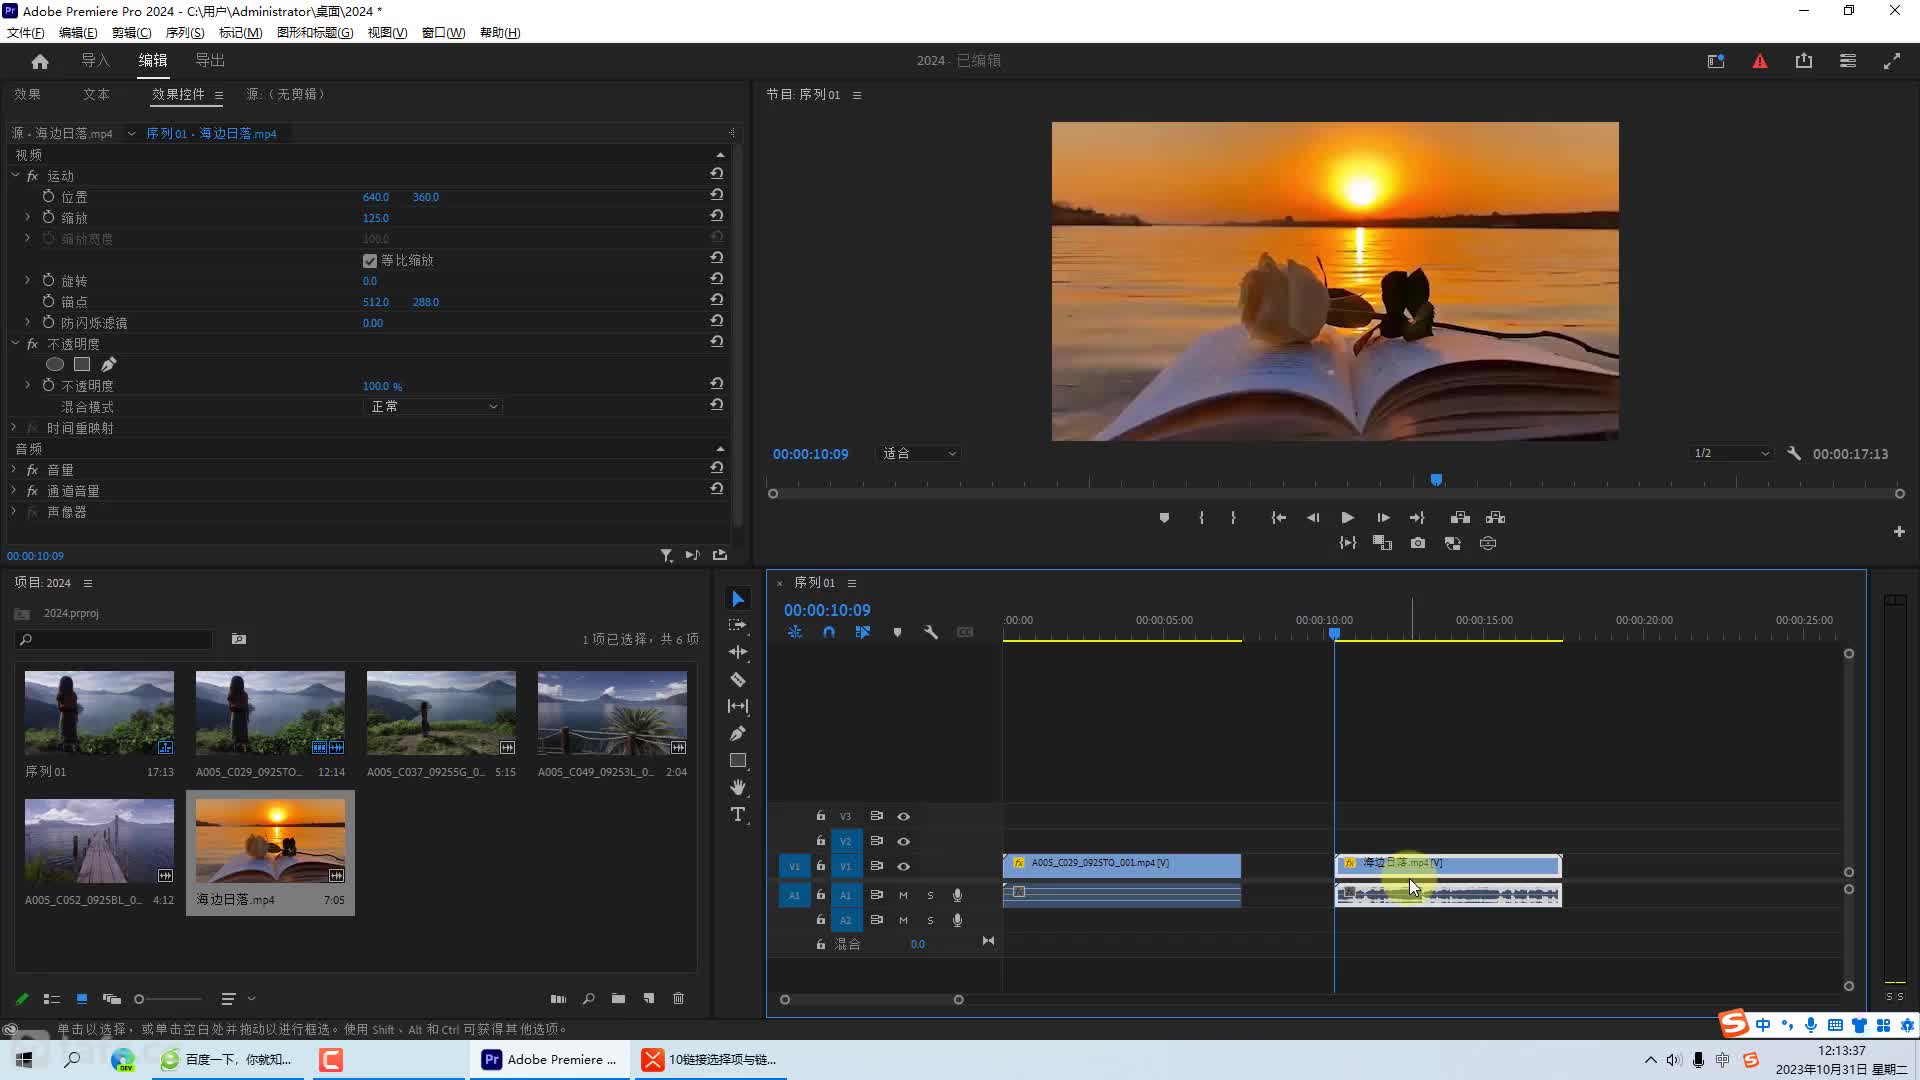This screenshot has height=1080, width=1920.
Task: Play the program monitor video
Action: coord(1347,518)
